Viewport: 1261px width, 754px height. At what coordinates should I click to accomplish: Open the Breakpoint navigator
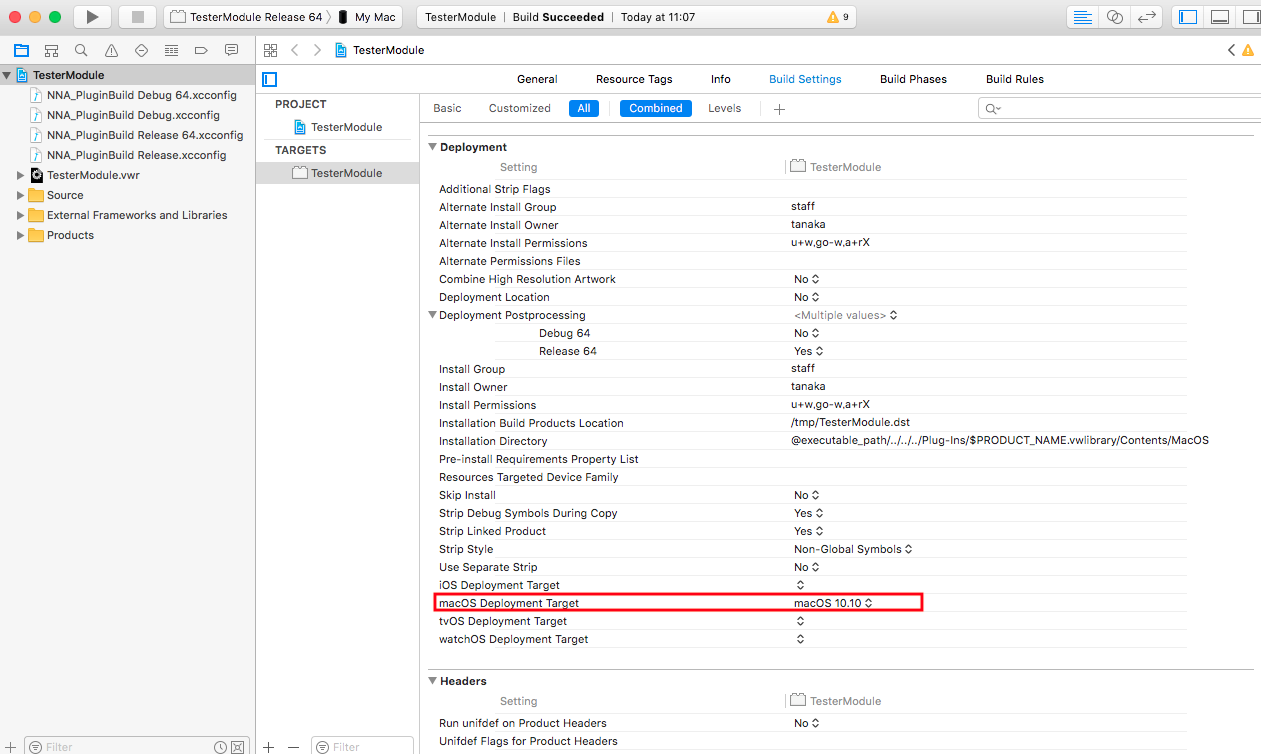coord(201,50)
